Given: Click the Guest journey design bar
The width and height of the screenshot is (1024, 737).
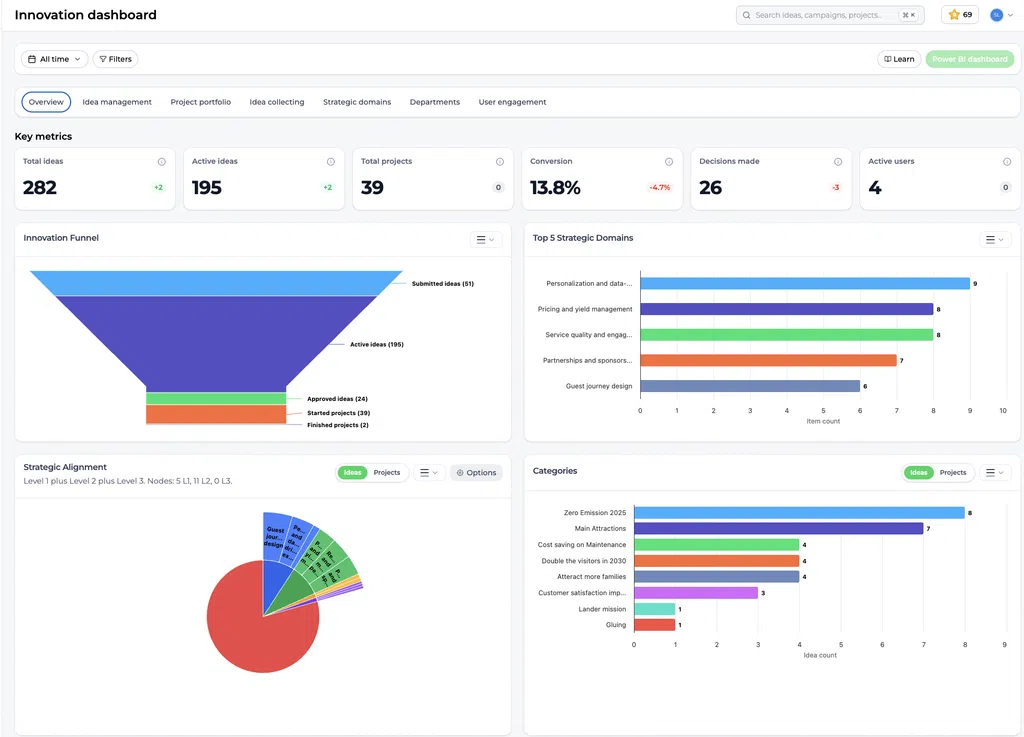Looking at the screenshot, I should (750, 386).
